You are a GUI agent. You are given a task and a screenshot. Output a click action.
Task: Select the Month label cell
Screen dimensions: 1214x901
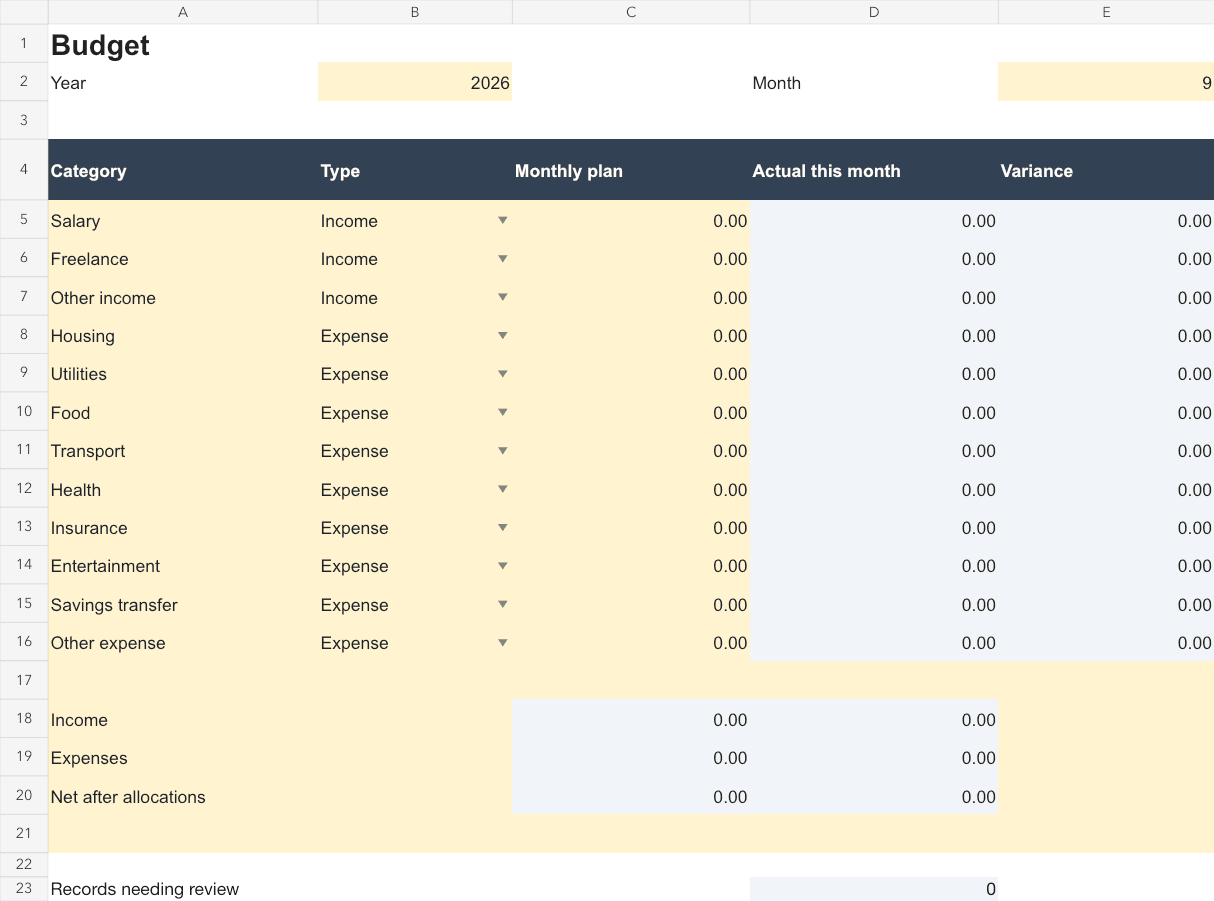coord(874,82)
